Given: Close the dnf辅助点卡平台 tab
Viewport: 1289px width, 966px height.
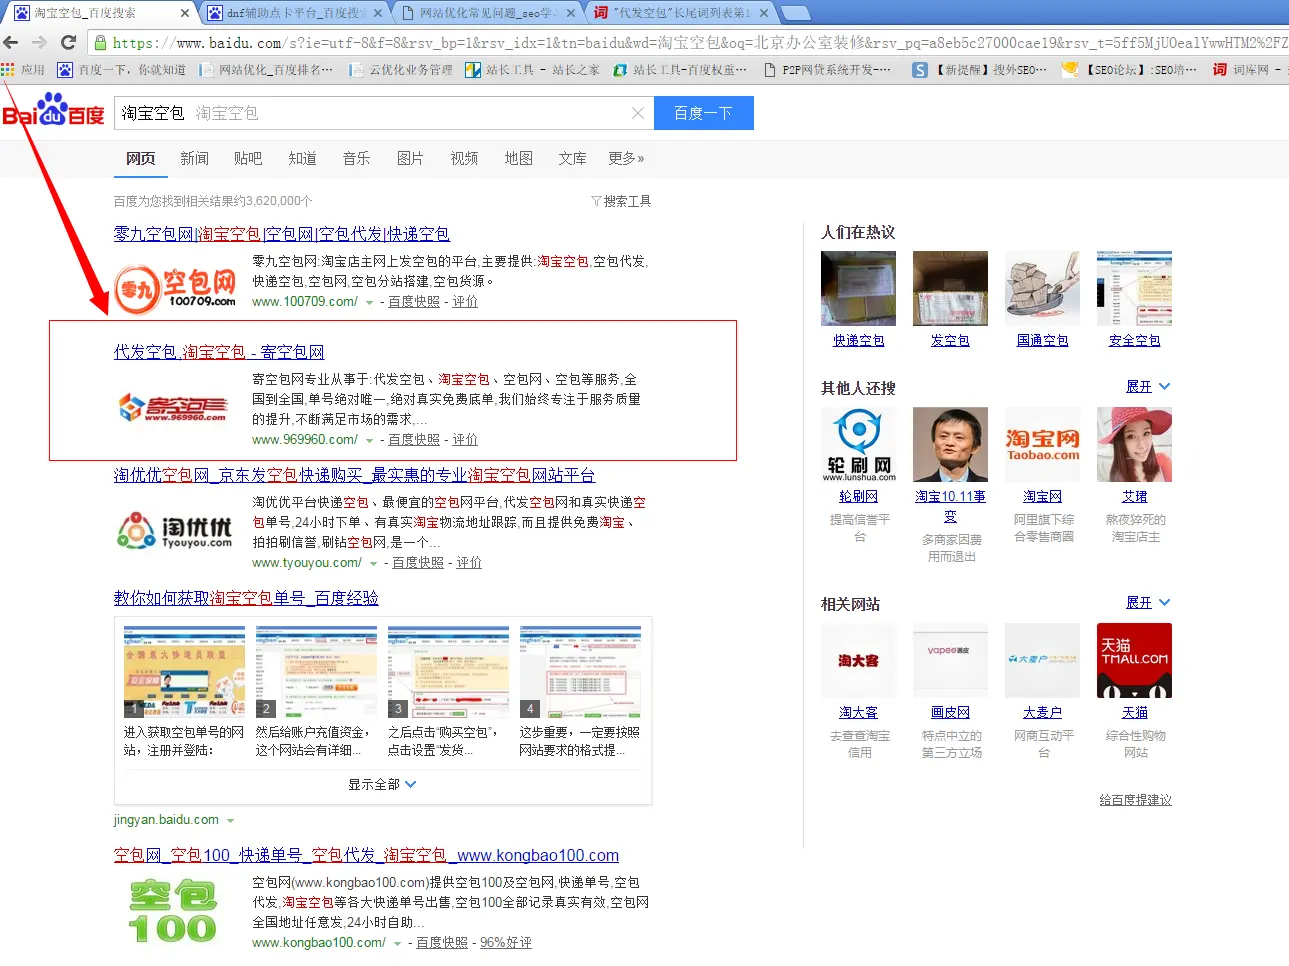Looking at the screenshot, I should (x=378, y=13).
